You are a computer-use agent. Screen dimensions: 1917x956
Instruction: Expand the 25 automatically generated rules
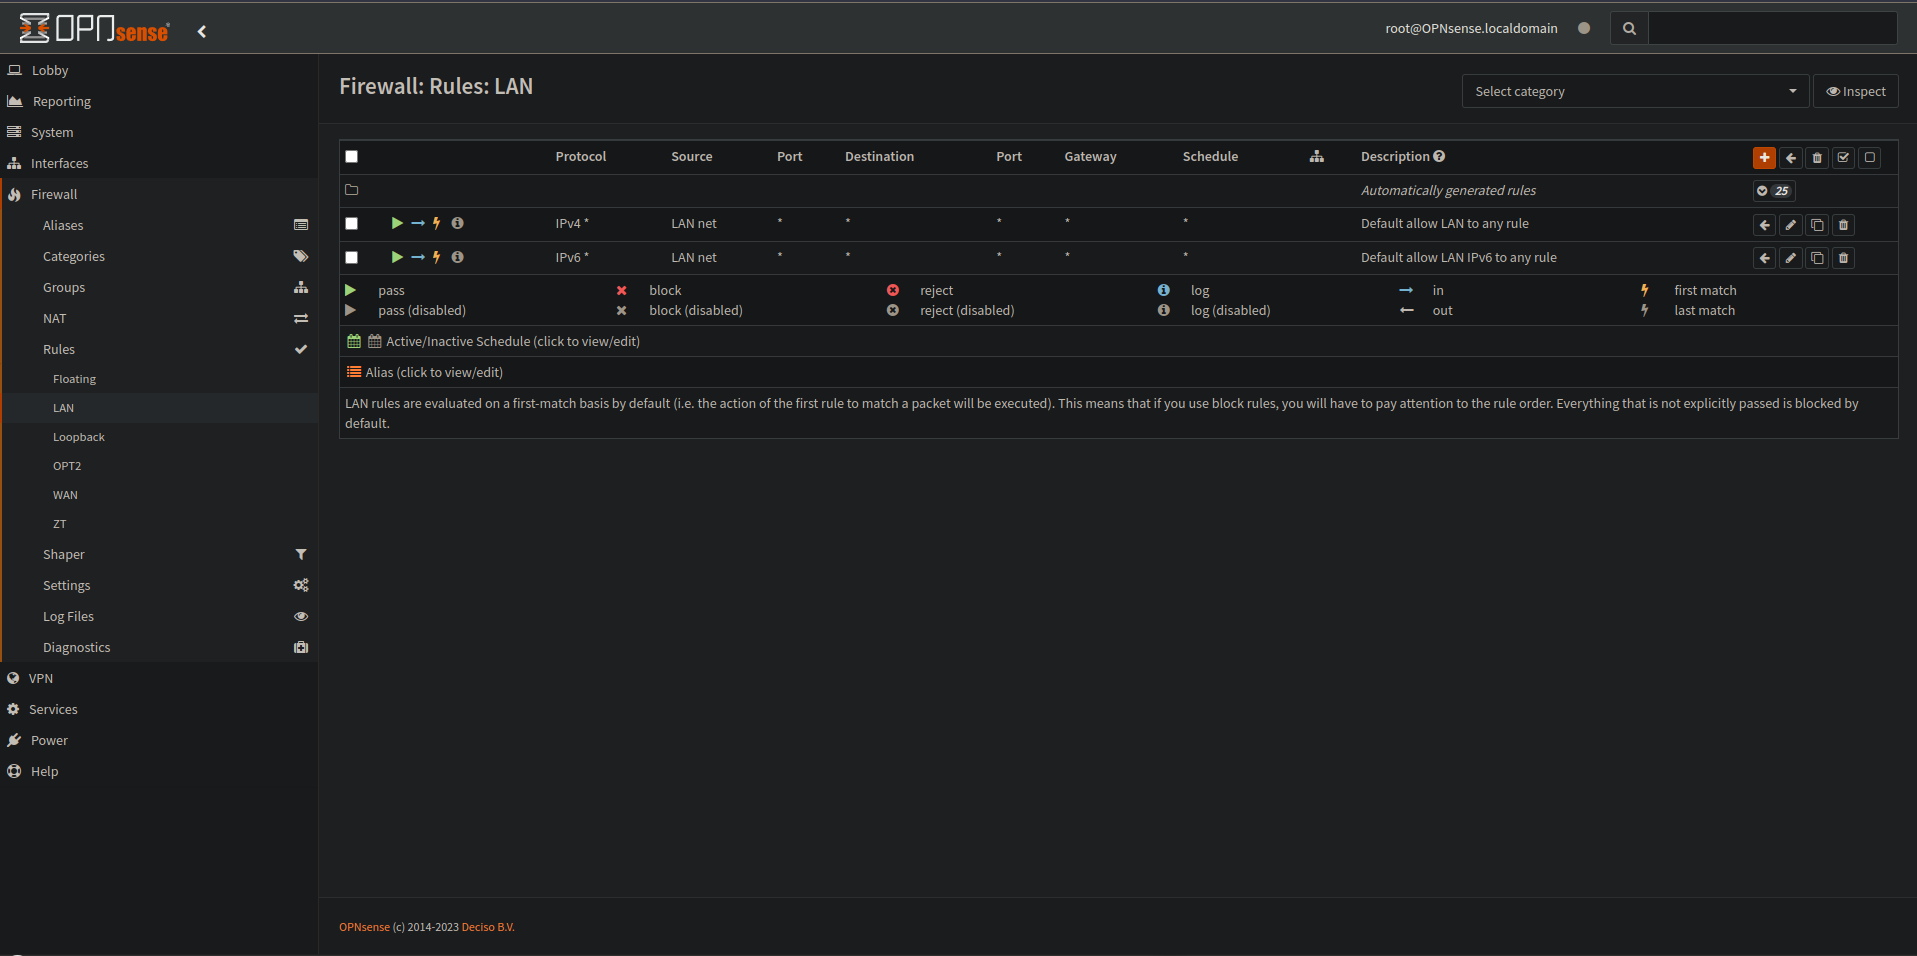coord(1773,191)
